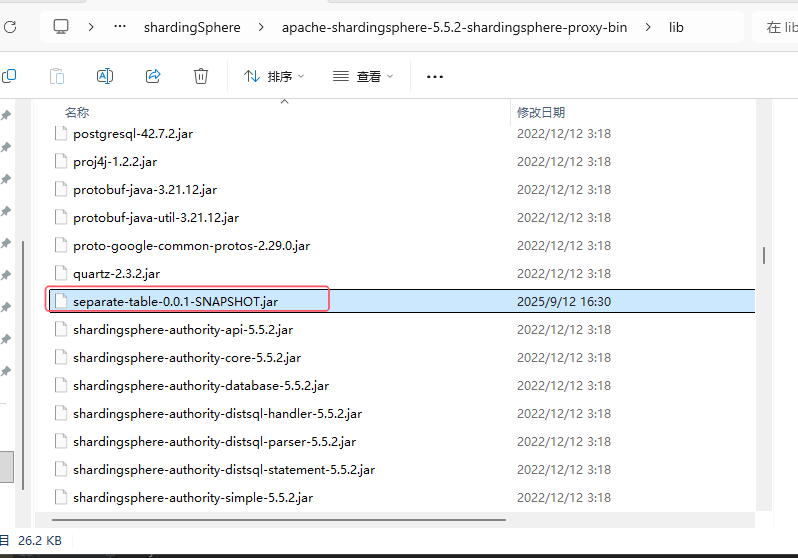Viewport: 798px width, 558px height.
Task: Select shardingsphere-authority-database-5.5.2.jar
Action: click(201, 386)
